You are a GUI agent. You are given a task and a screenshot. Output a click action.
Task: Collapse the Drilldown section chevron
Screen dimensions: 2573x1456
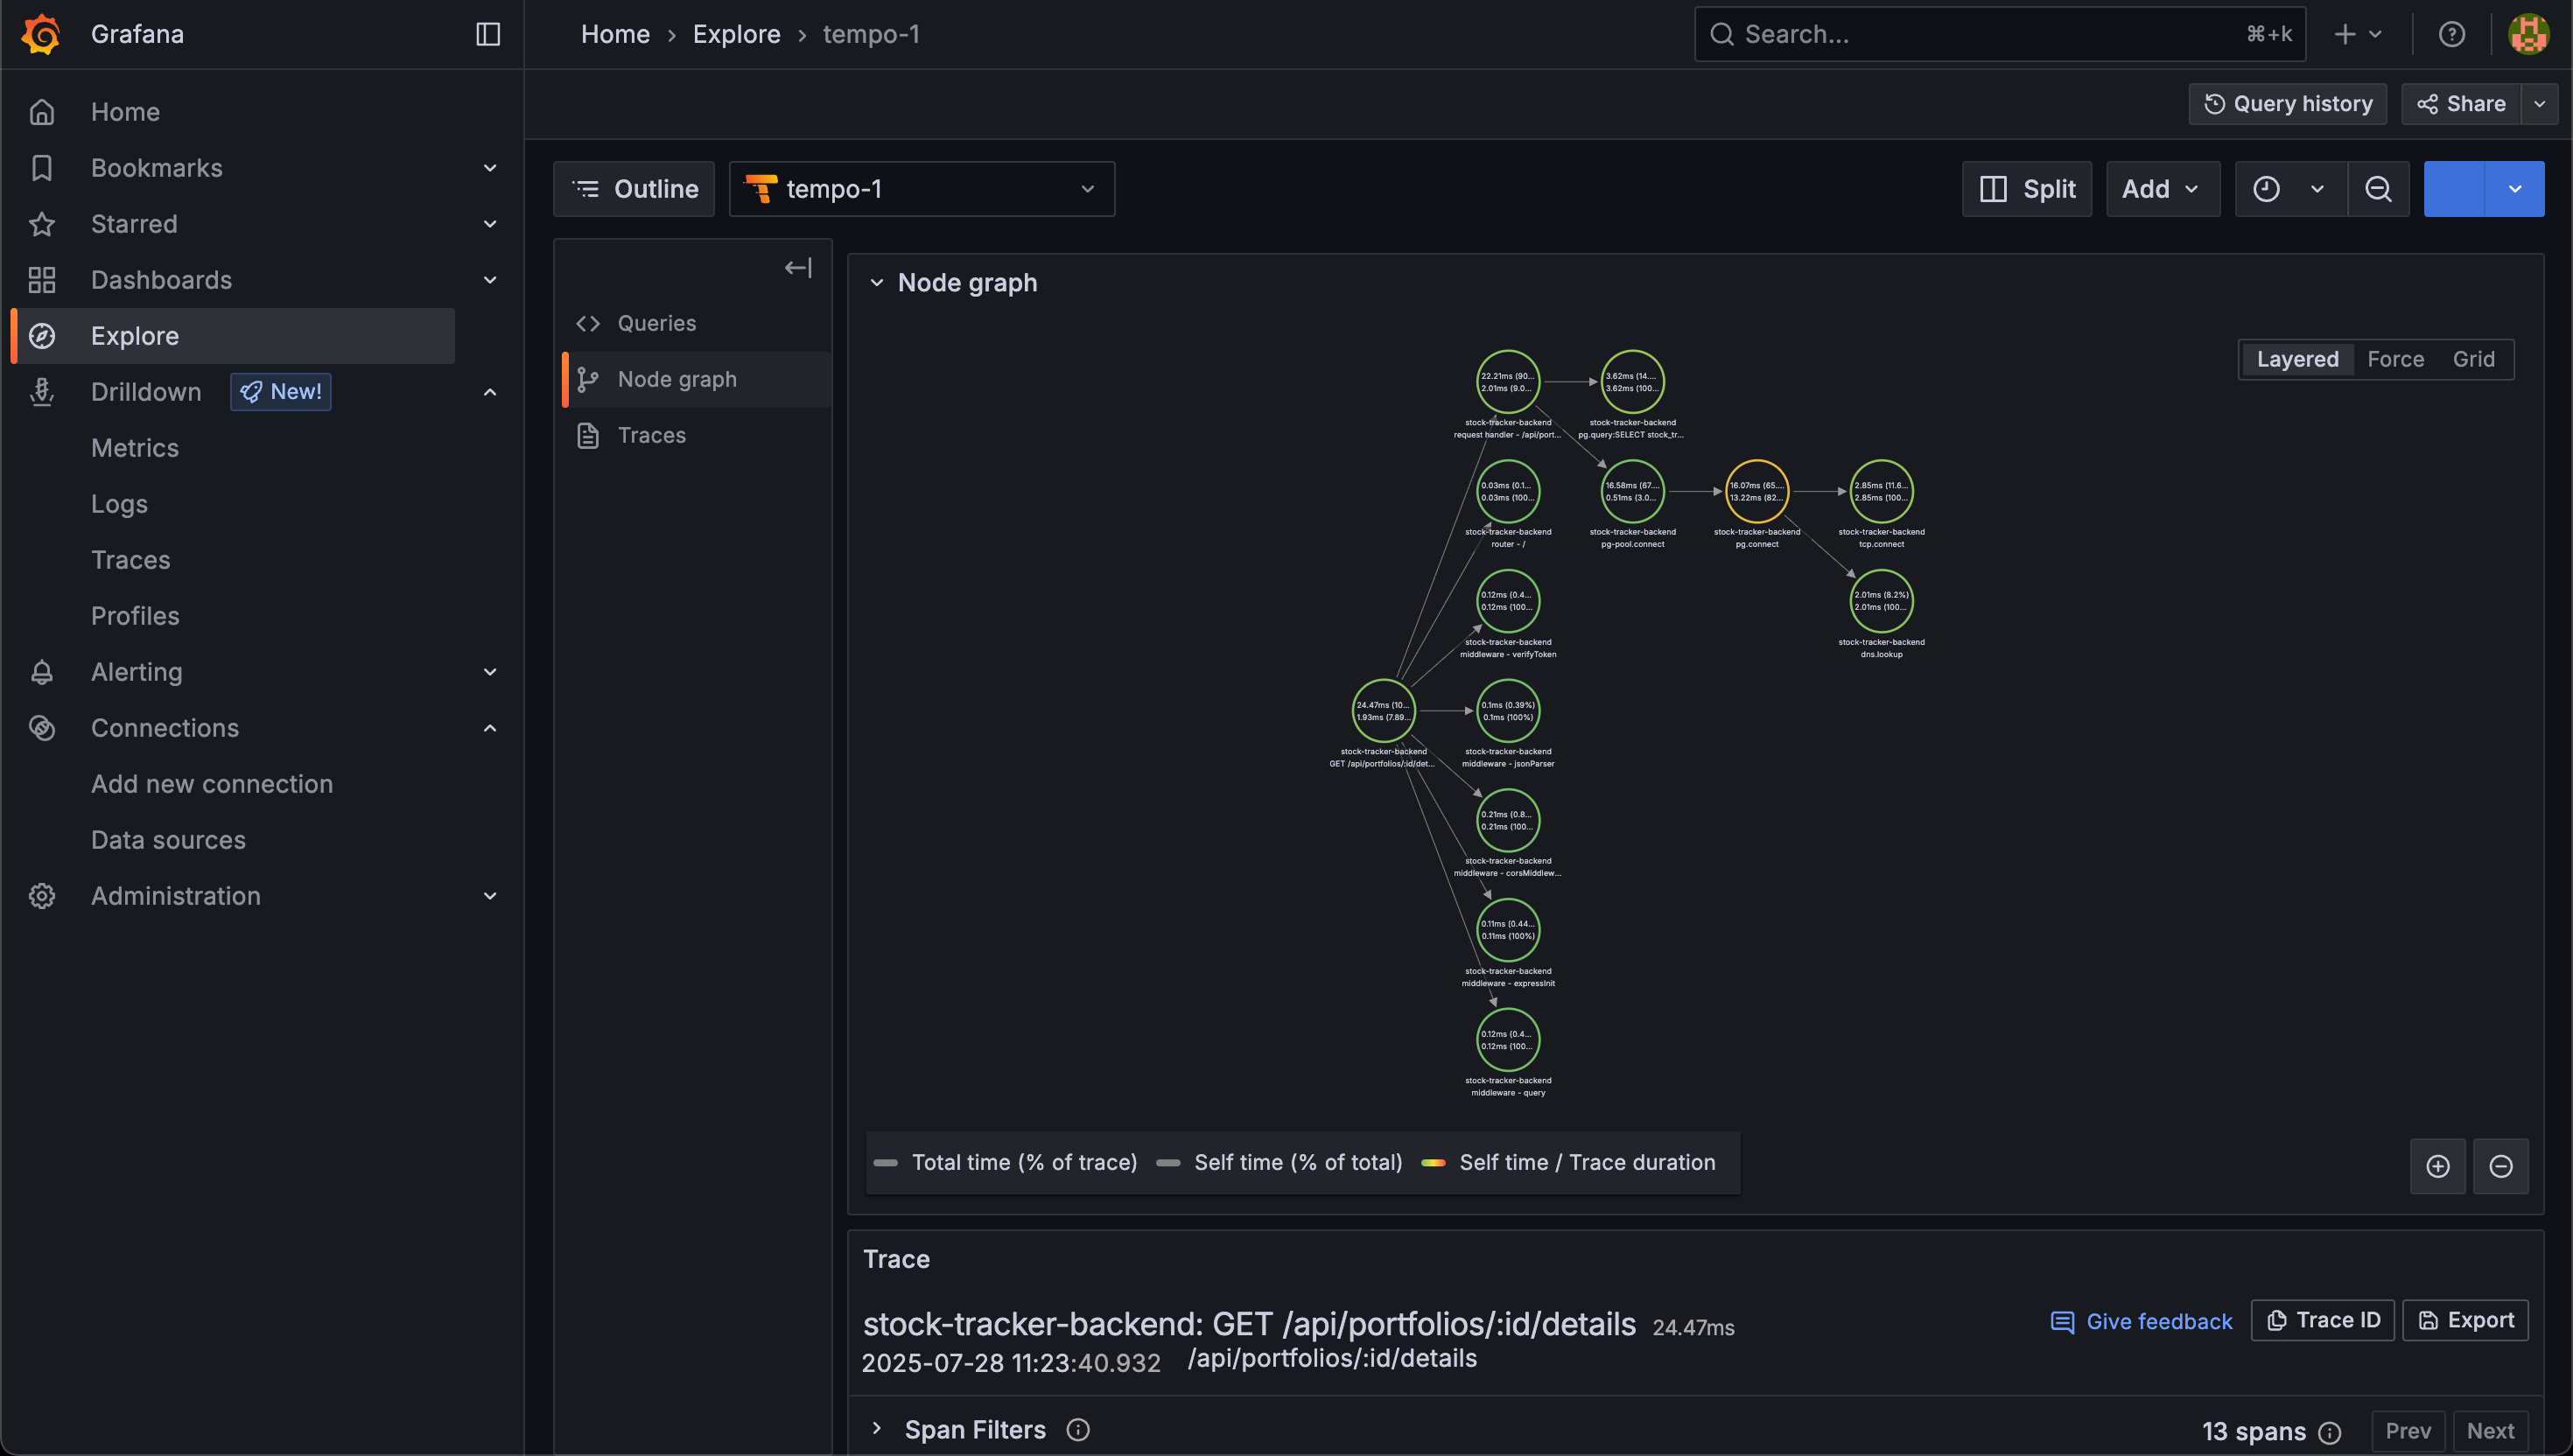pyautogui.click(x=490, y=392)
